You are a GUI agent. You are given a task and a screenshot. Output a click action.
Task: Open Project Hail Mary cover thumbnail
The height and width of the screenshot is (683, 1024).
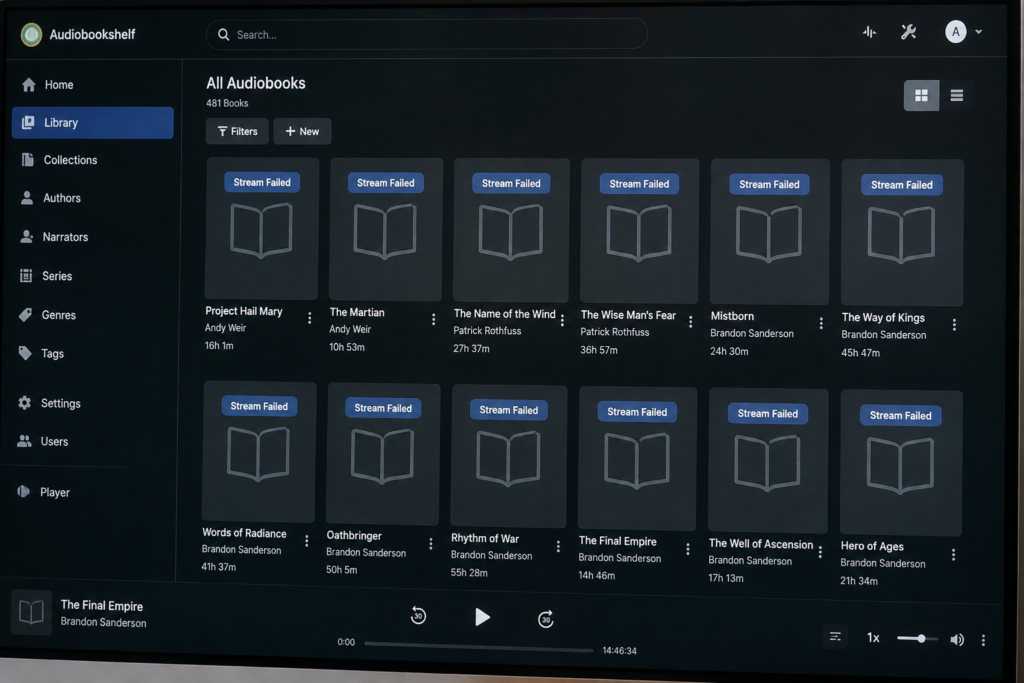point(261,229)
